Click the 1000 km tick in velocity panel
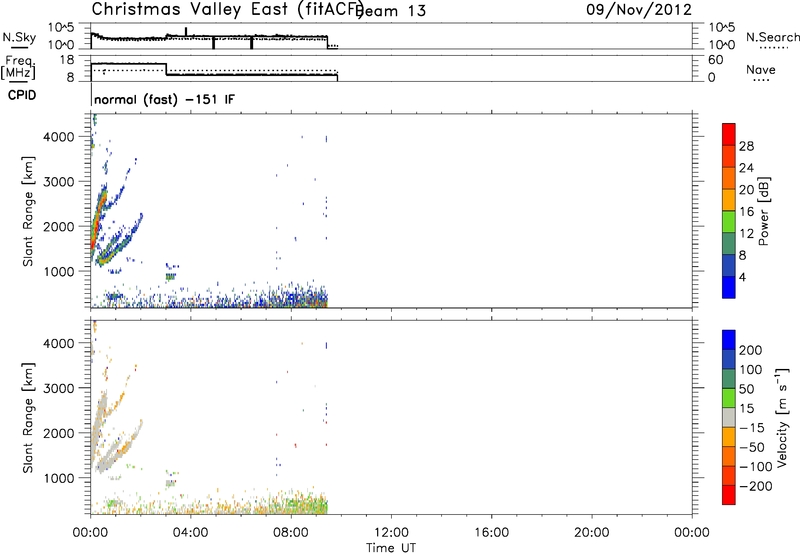 coord(58,478)
